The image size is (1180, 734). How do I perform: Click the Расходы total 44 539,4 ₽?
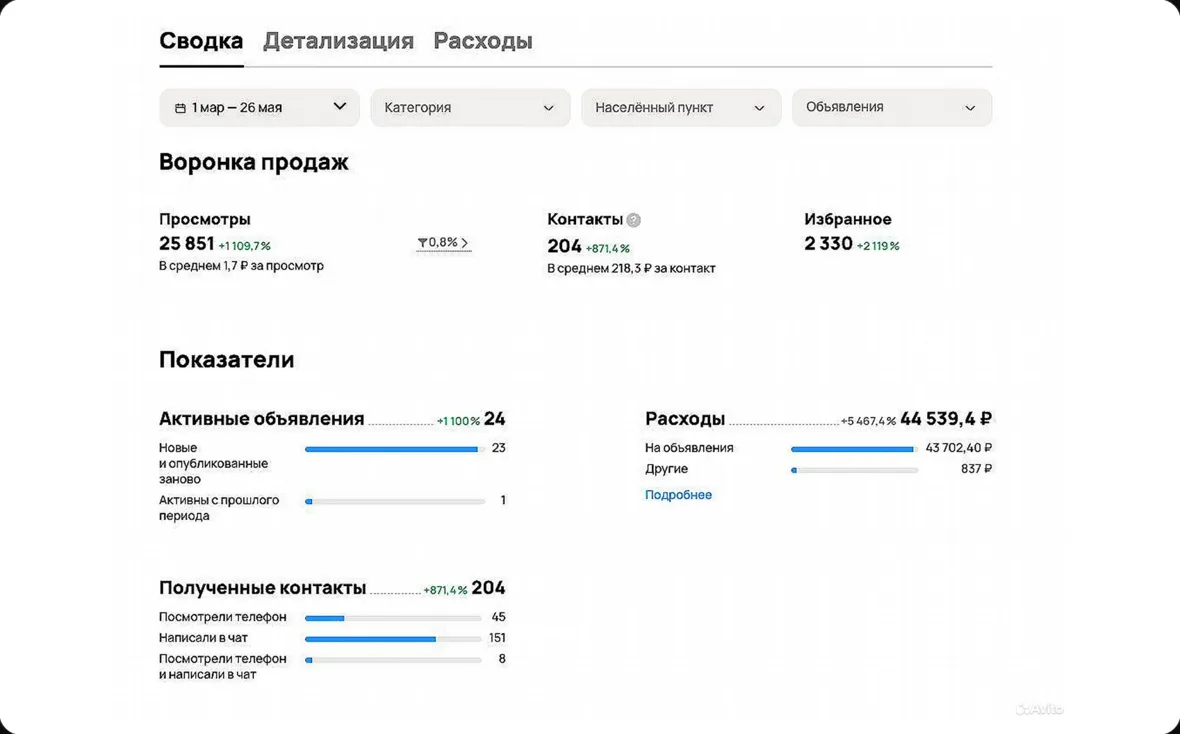click(946, 419)
